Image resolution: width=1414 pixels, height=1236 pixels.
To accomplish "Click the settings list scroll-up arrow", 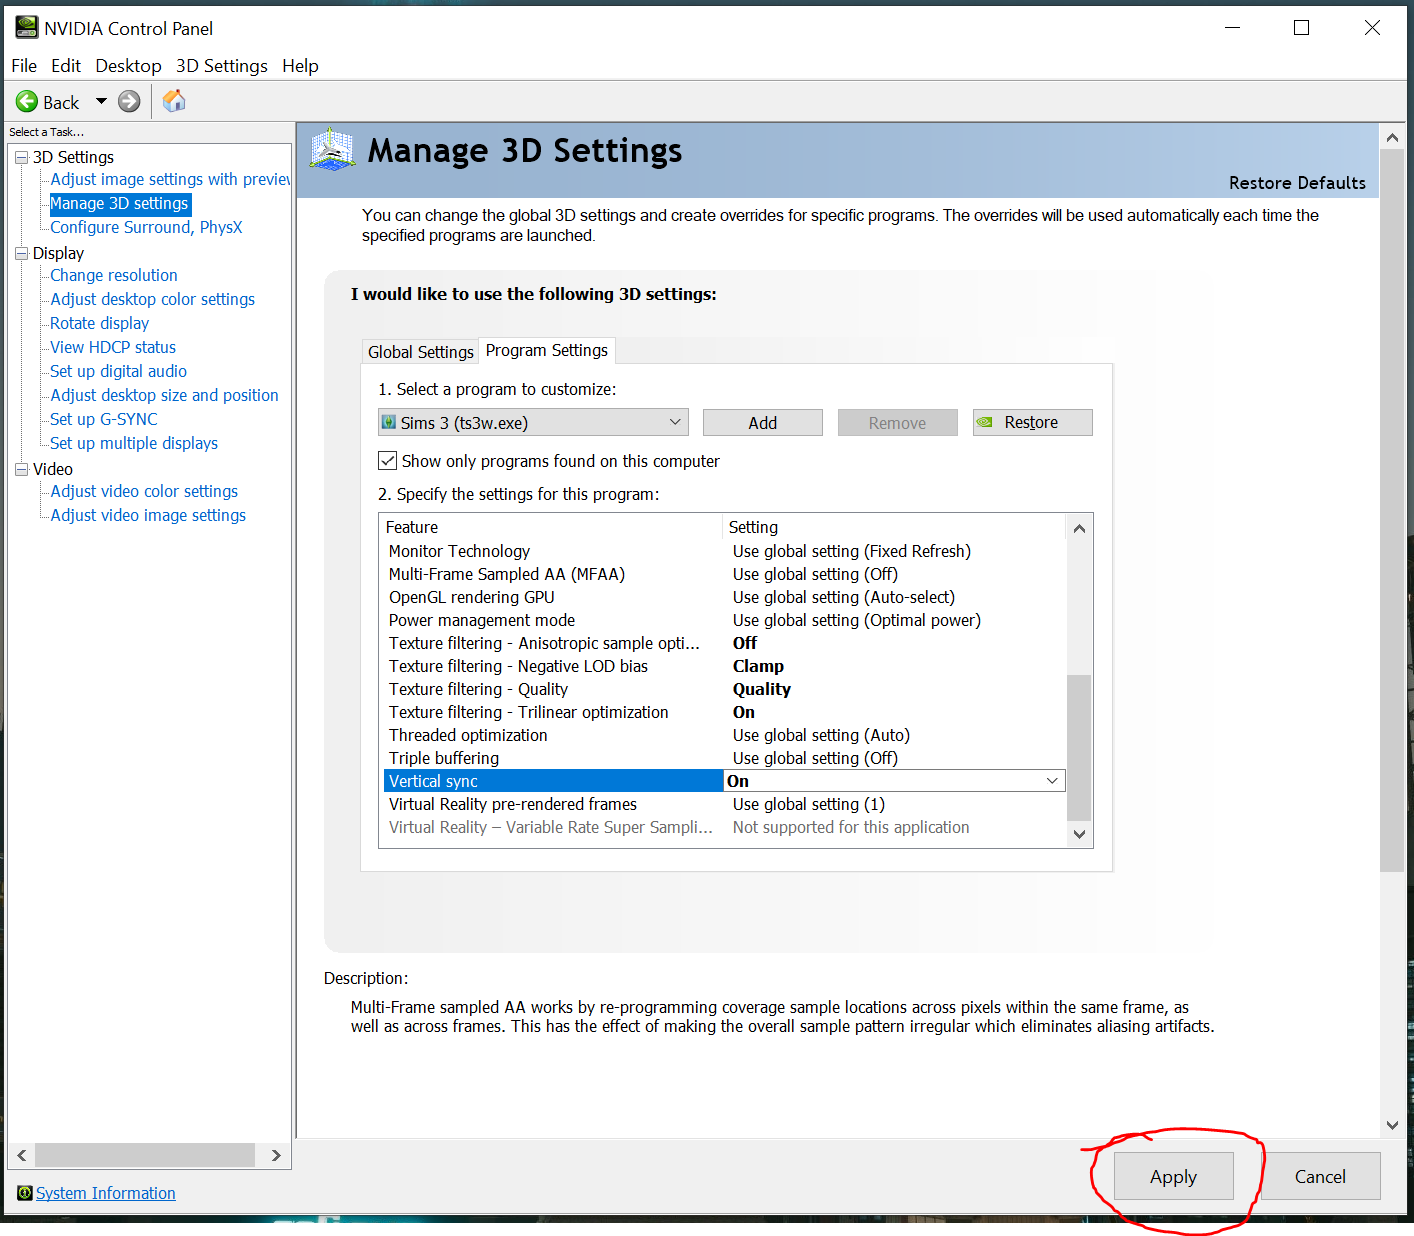I will pos(1079,528).
